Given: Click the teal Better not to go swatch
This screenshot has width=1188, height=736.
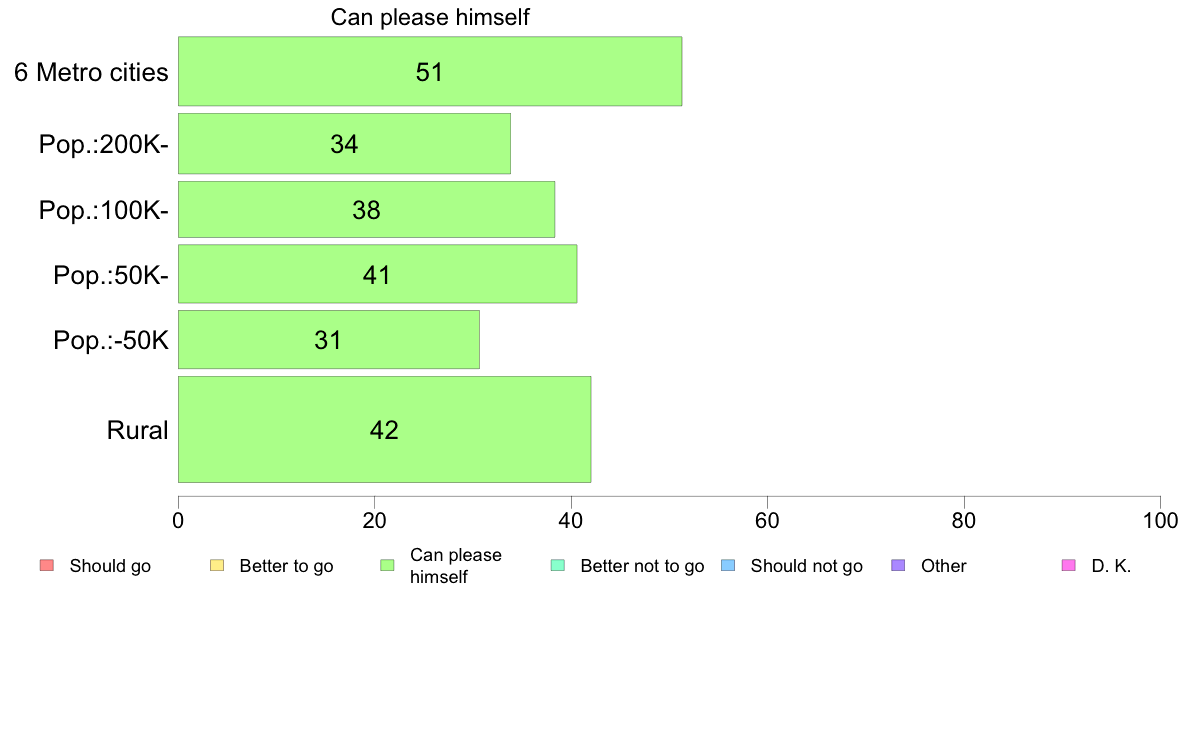Looking at the screenshot, I should pyautogui.click(x=558, y=566).
